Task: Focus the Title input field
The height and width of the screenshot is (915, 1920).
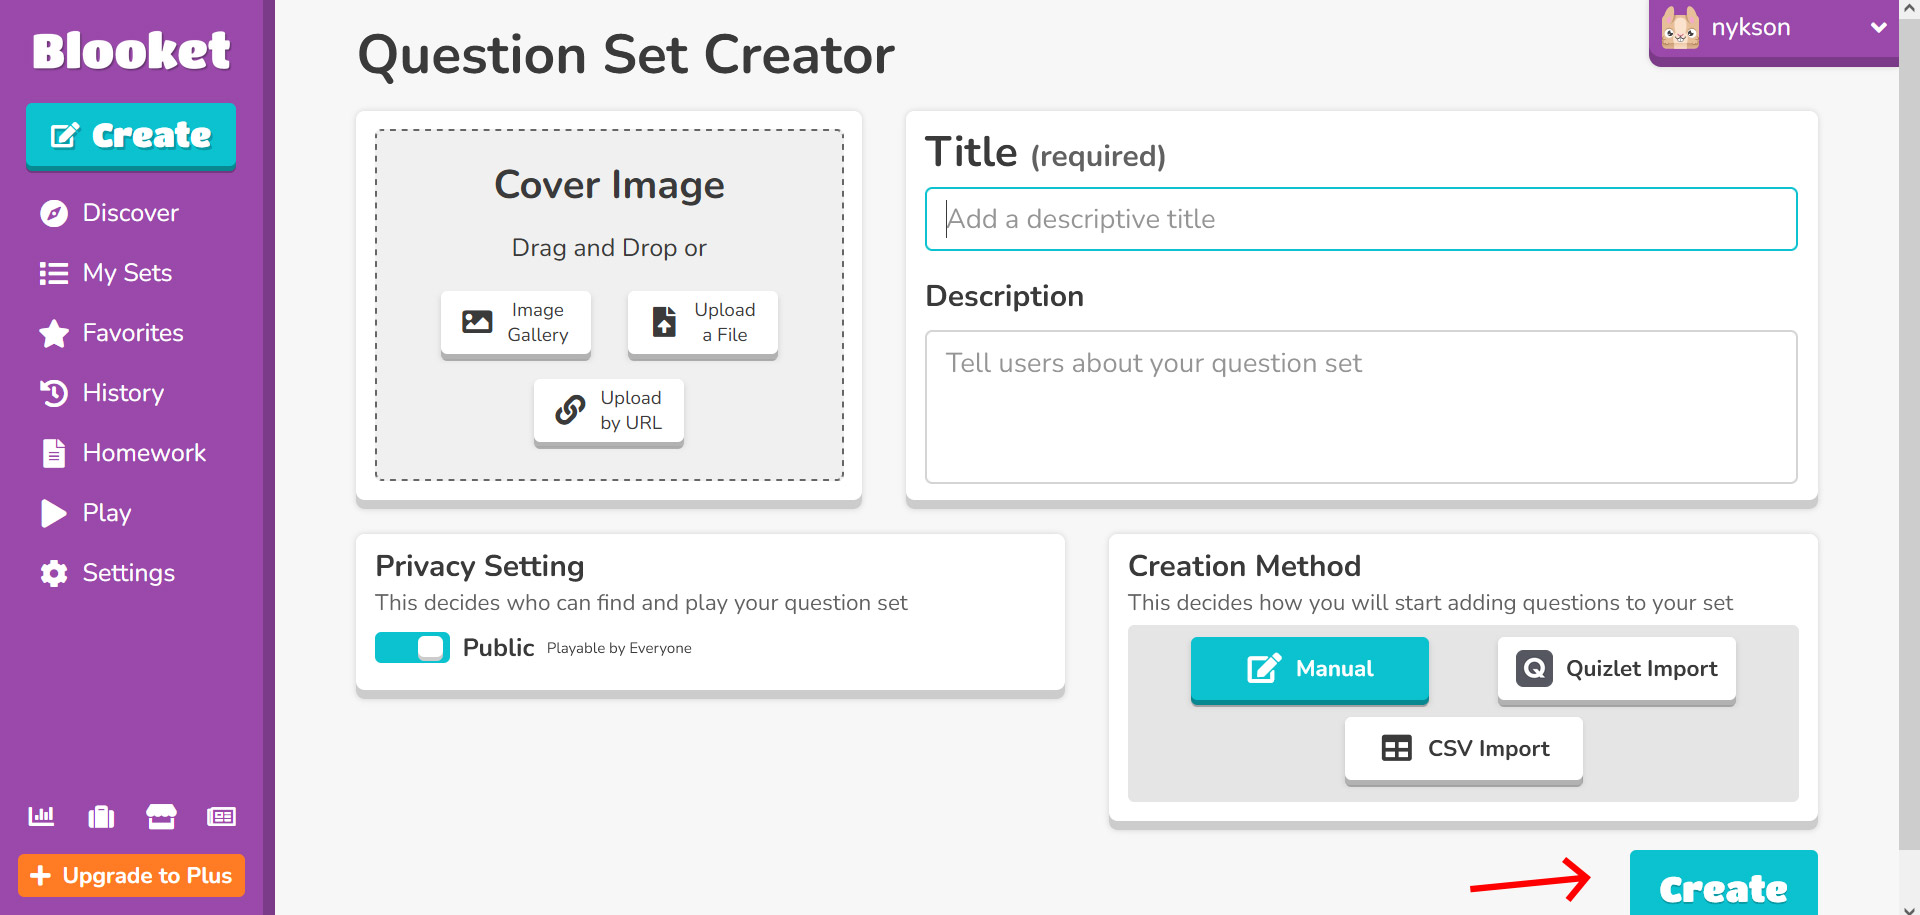Action: click(1361, 219)
